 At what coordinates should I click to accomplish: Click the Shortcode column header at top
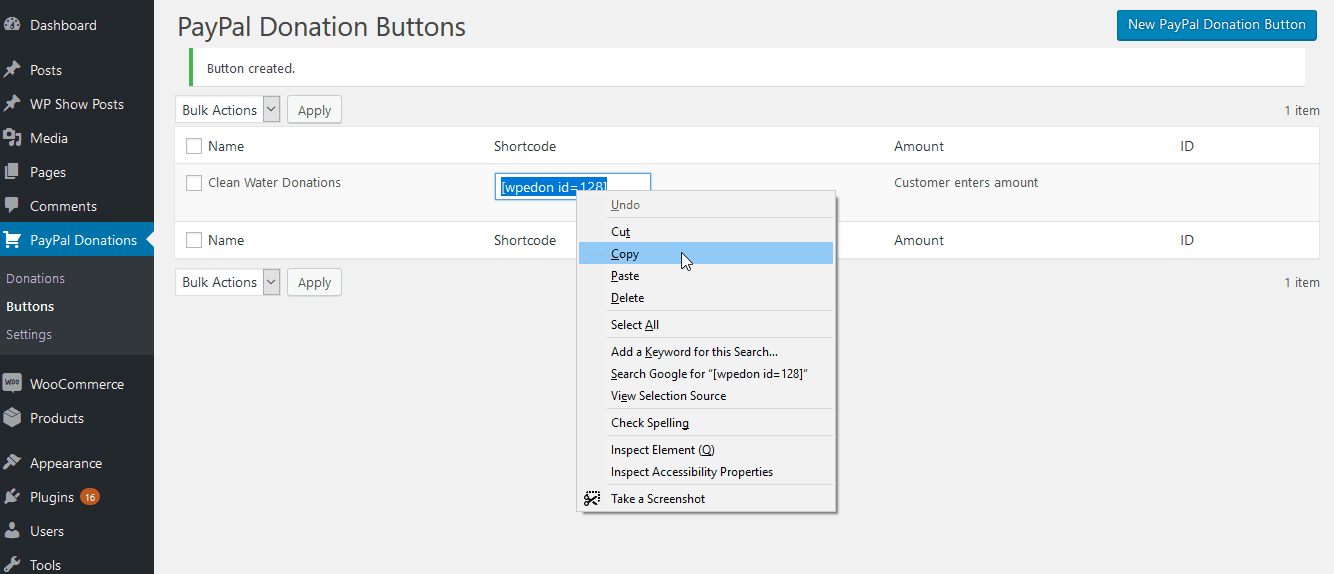(525, 147)
